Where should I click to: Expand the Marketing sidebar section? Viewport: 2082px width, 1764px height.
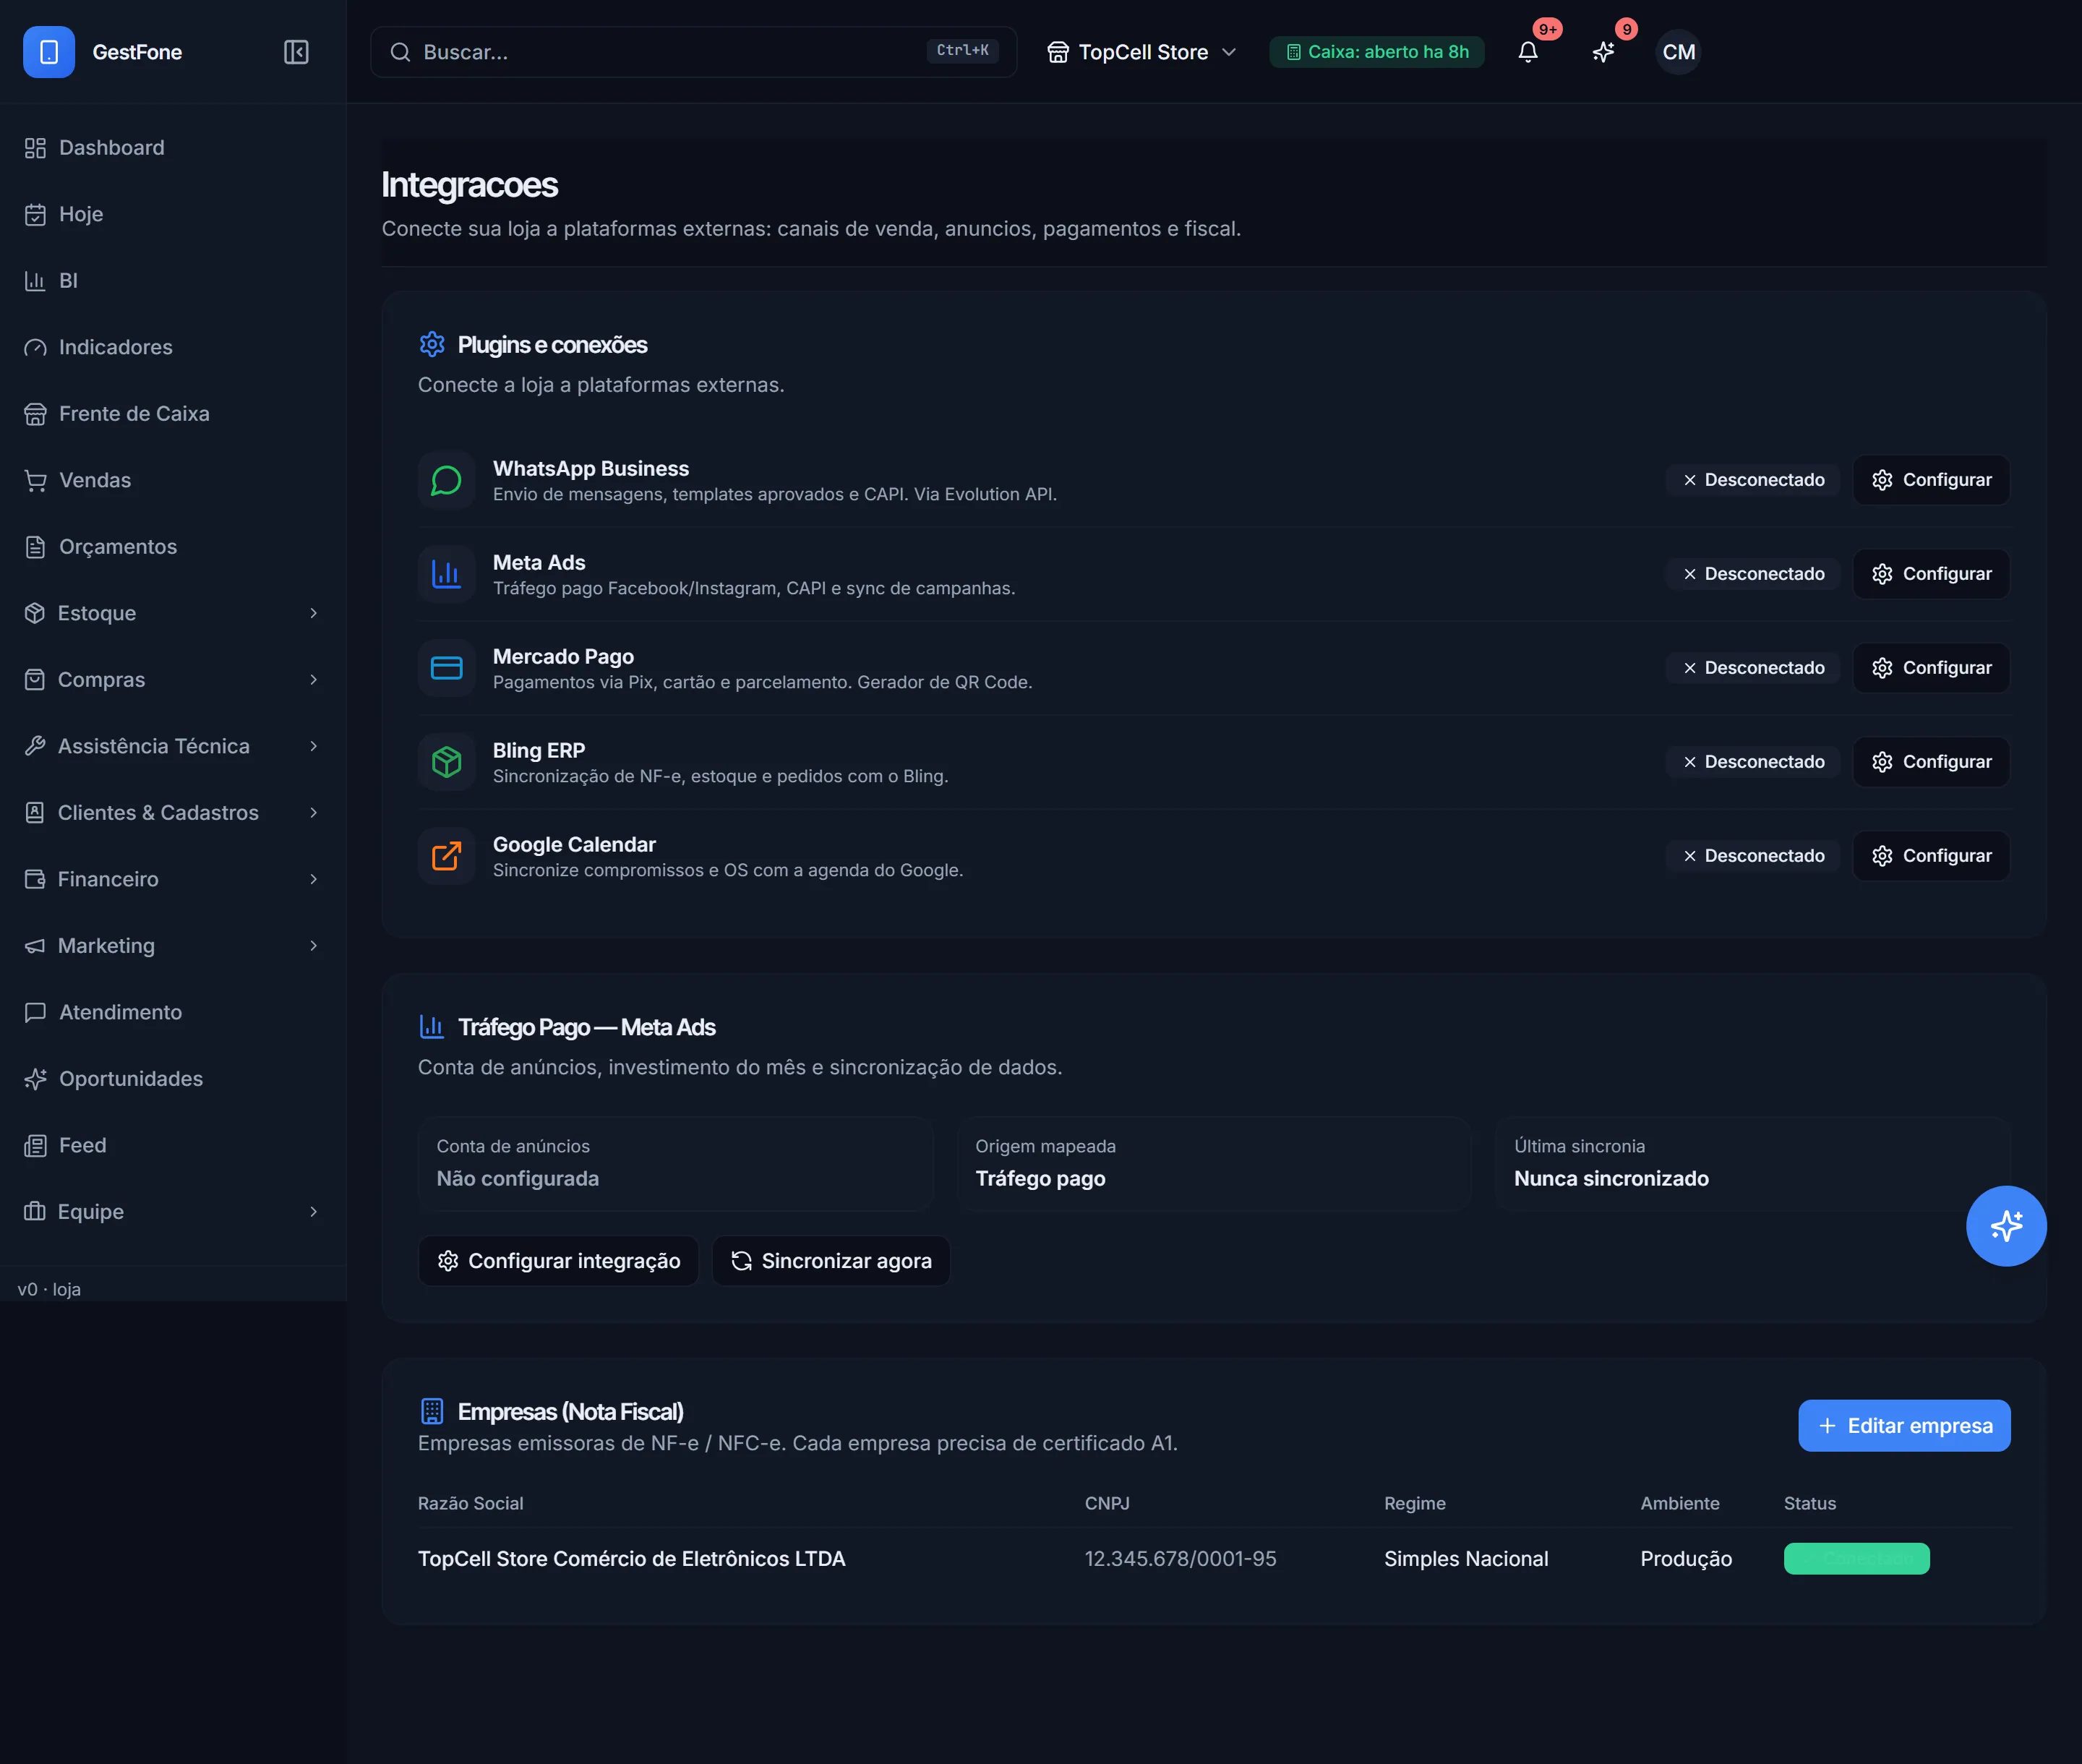point(174,946)
